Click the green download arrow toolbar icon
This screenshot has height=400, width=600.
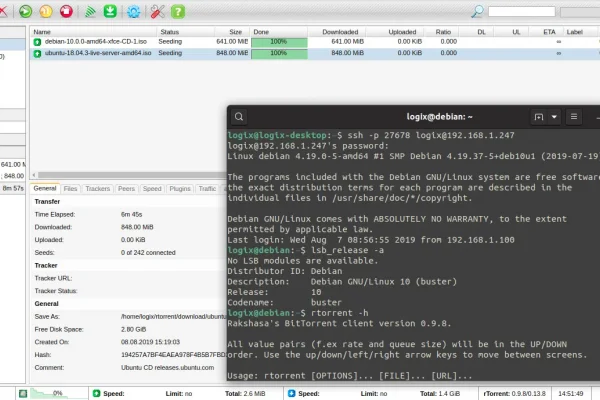click(110, 11)
